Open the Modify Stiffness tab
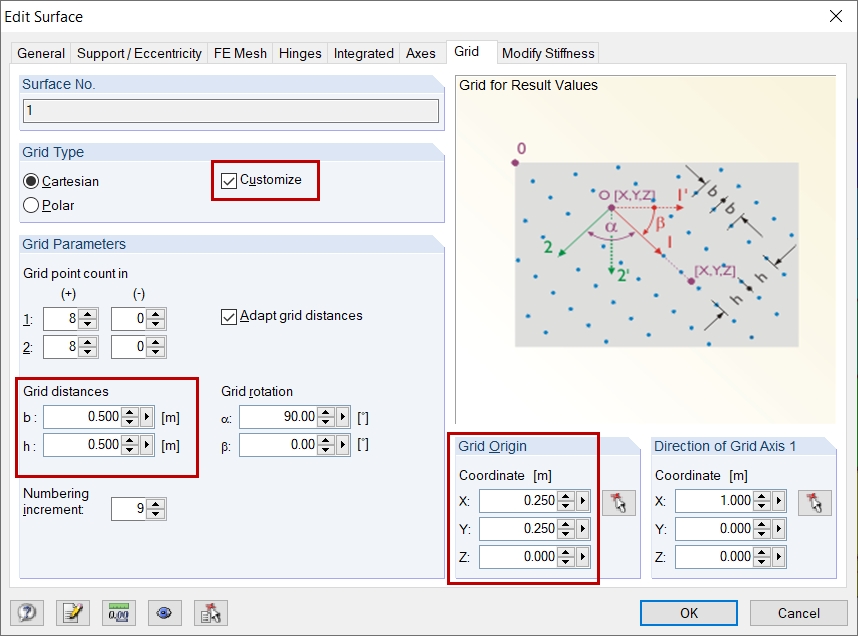 coord(548,53)
